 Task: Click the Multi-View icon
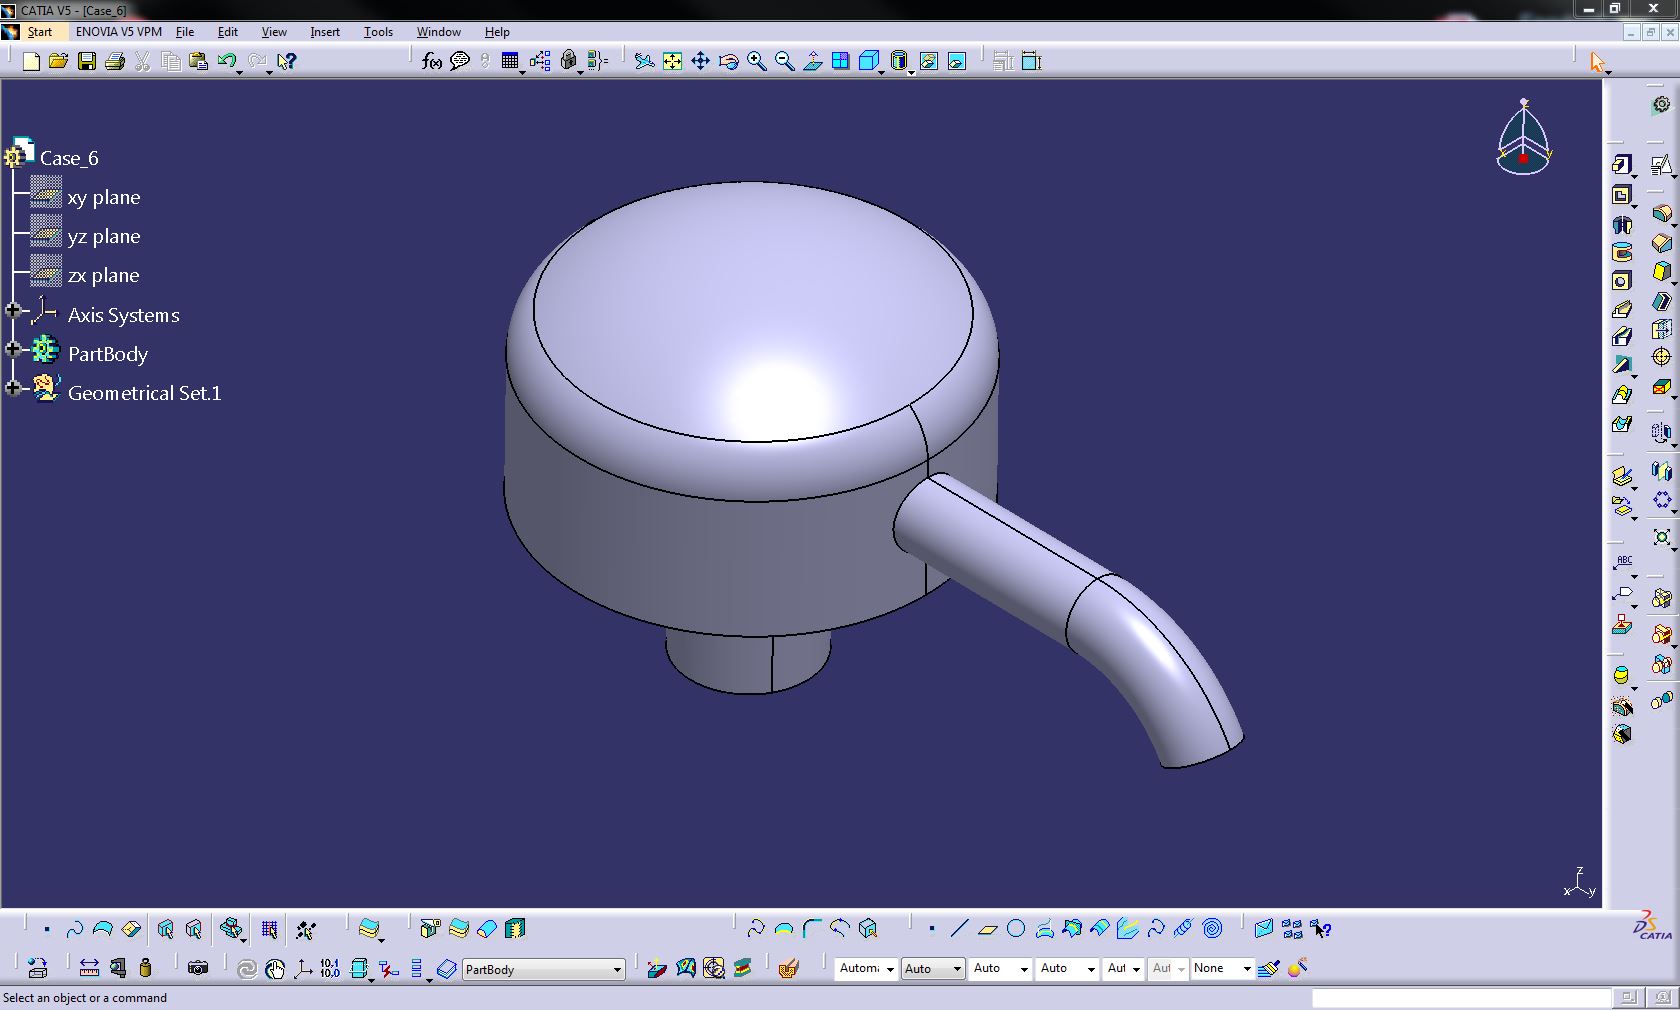pyautogui.click(x=841, y=61)
